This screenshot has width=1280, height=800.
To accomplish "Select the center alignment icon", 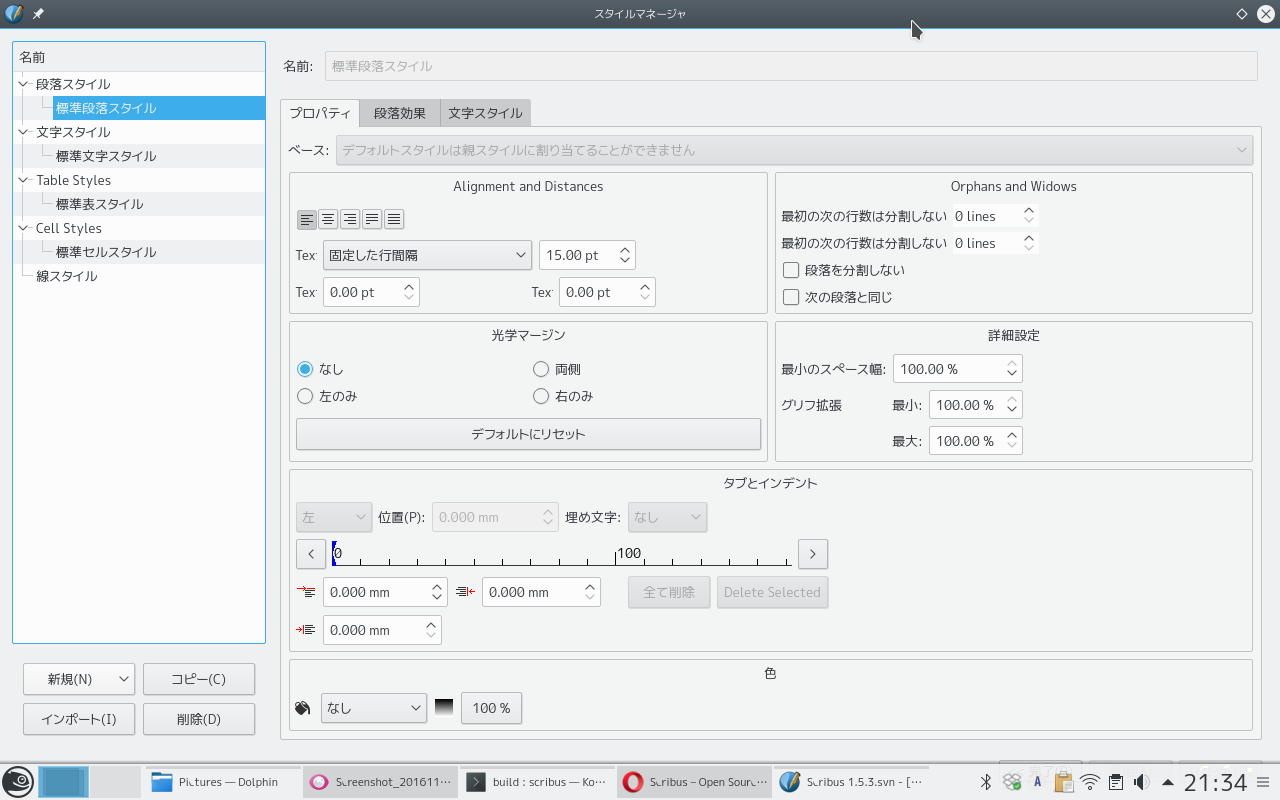I will (x=328, y=219).
